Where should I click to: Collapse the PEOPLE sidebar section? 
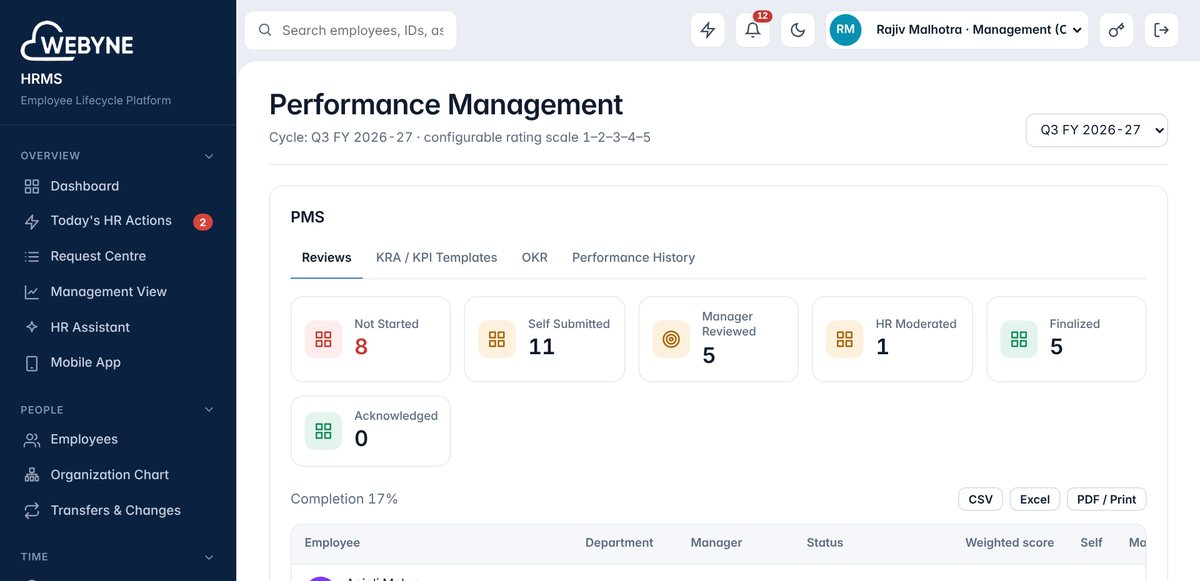point(209,410)
